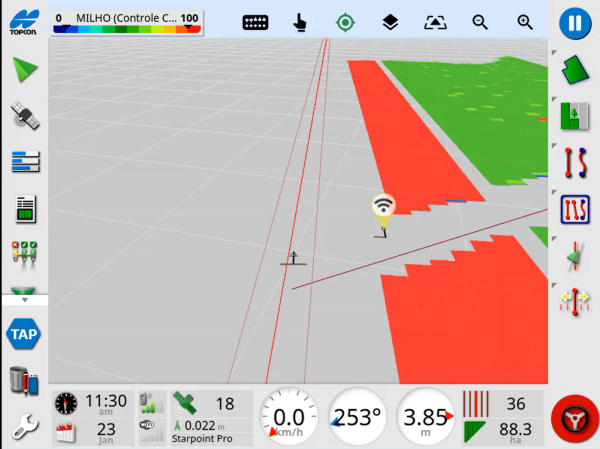Open the job report document icon
600x449 pixels.
tap(26, 209)
